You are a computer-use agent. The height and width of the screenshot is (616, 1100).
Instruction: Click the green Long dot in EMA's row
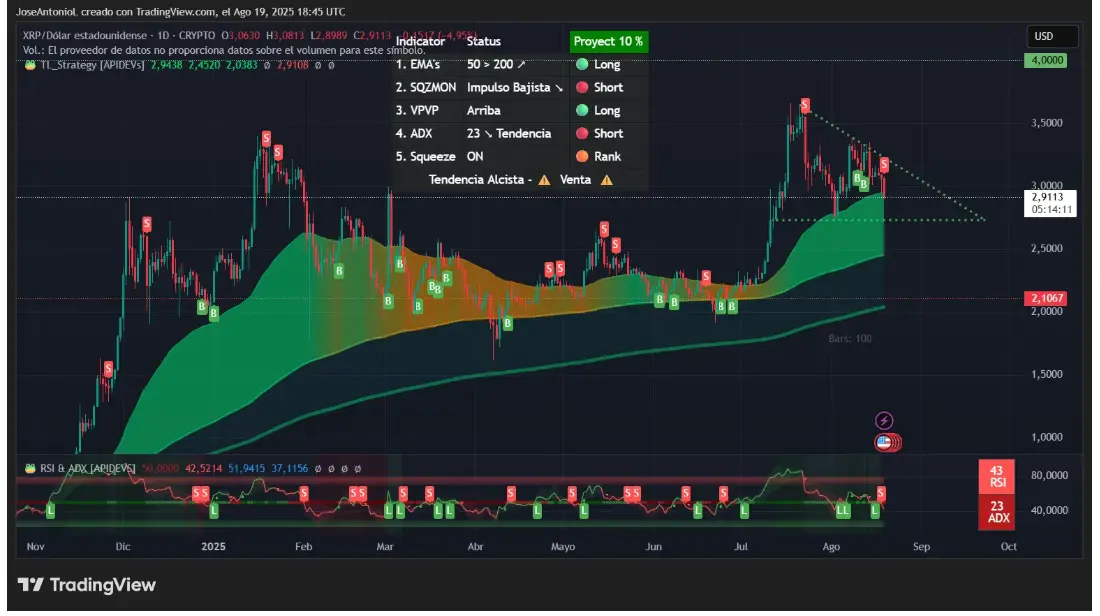[582, 65]
